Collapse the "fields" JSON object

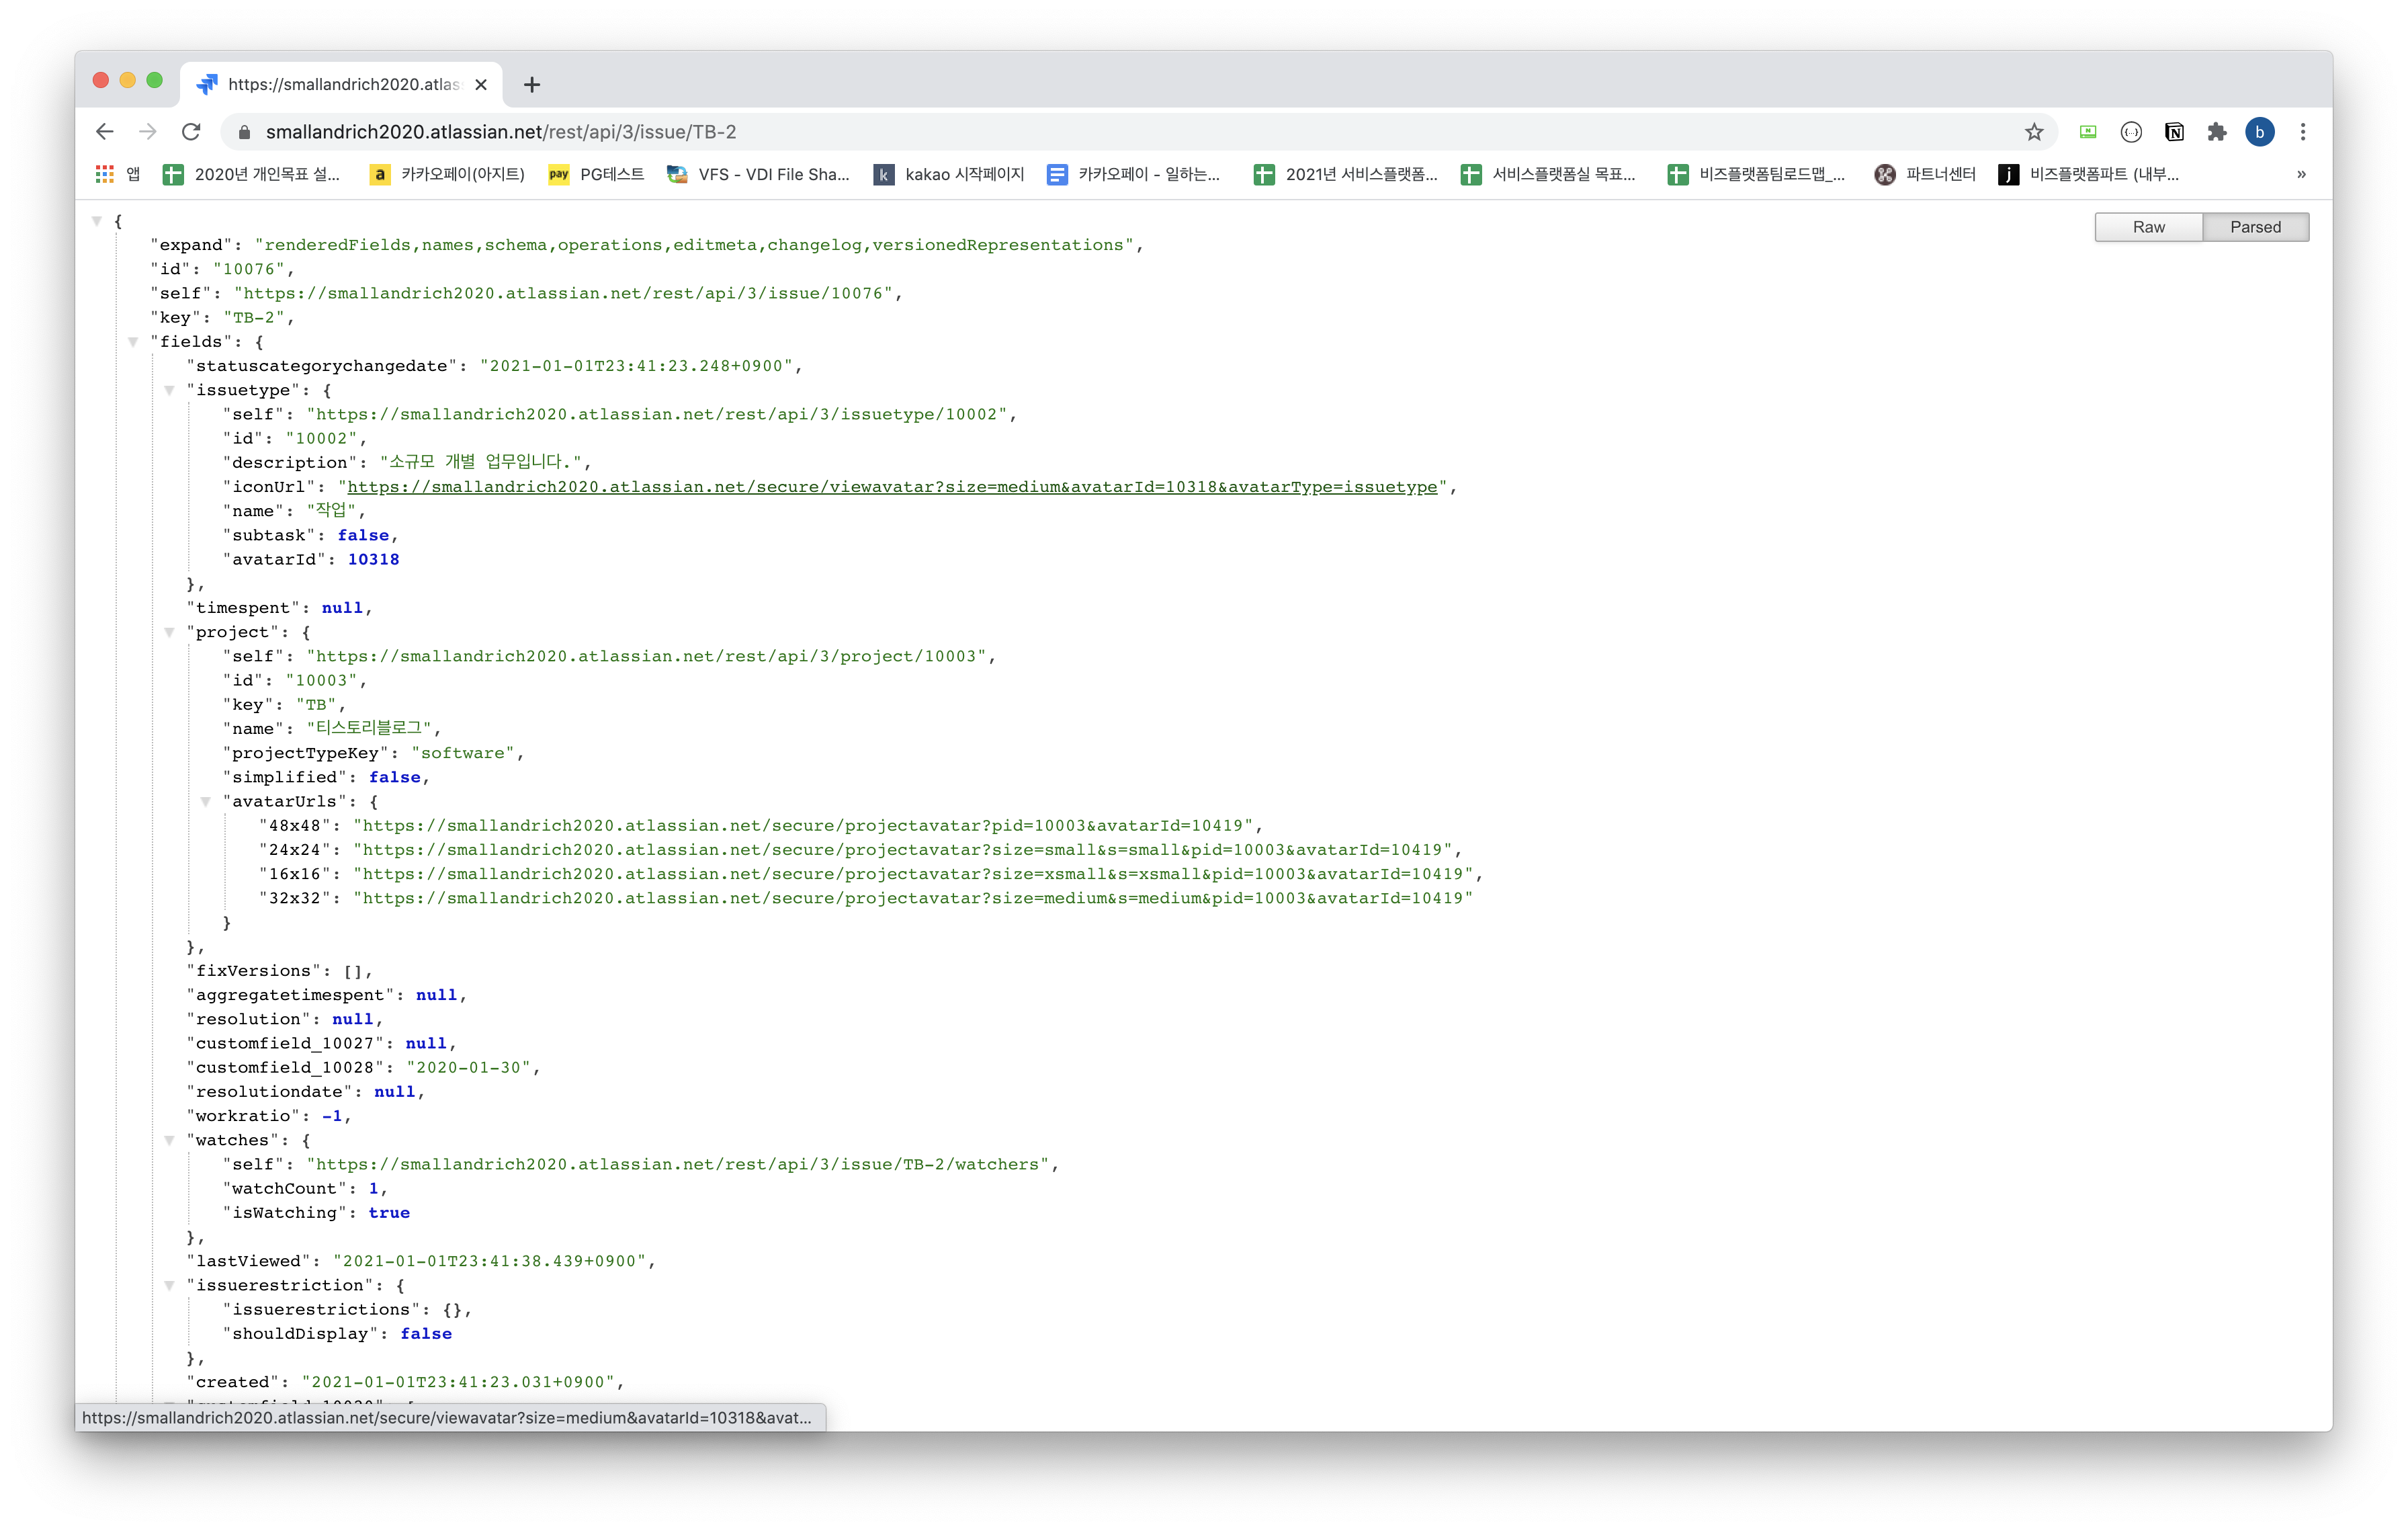point(133,342)
